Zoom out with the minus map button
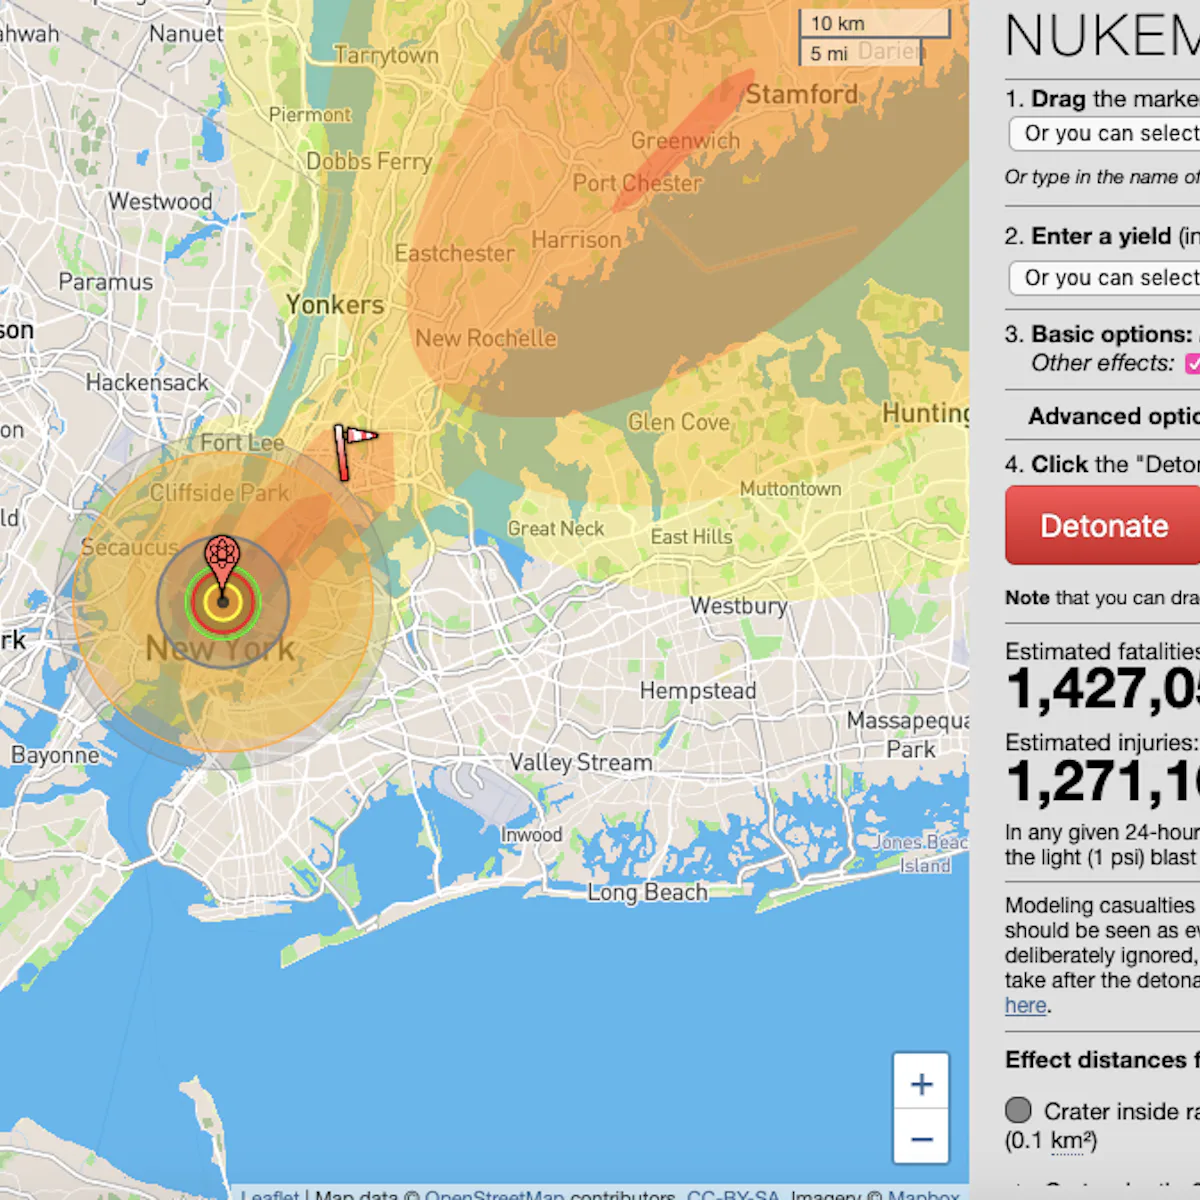 click(x=921, y=1138)
